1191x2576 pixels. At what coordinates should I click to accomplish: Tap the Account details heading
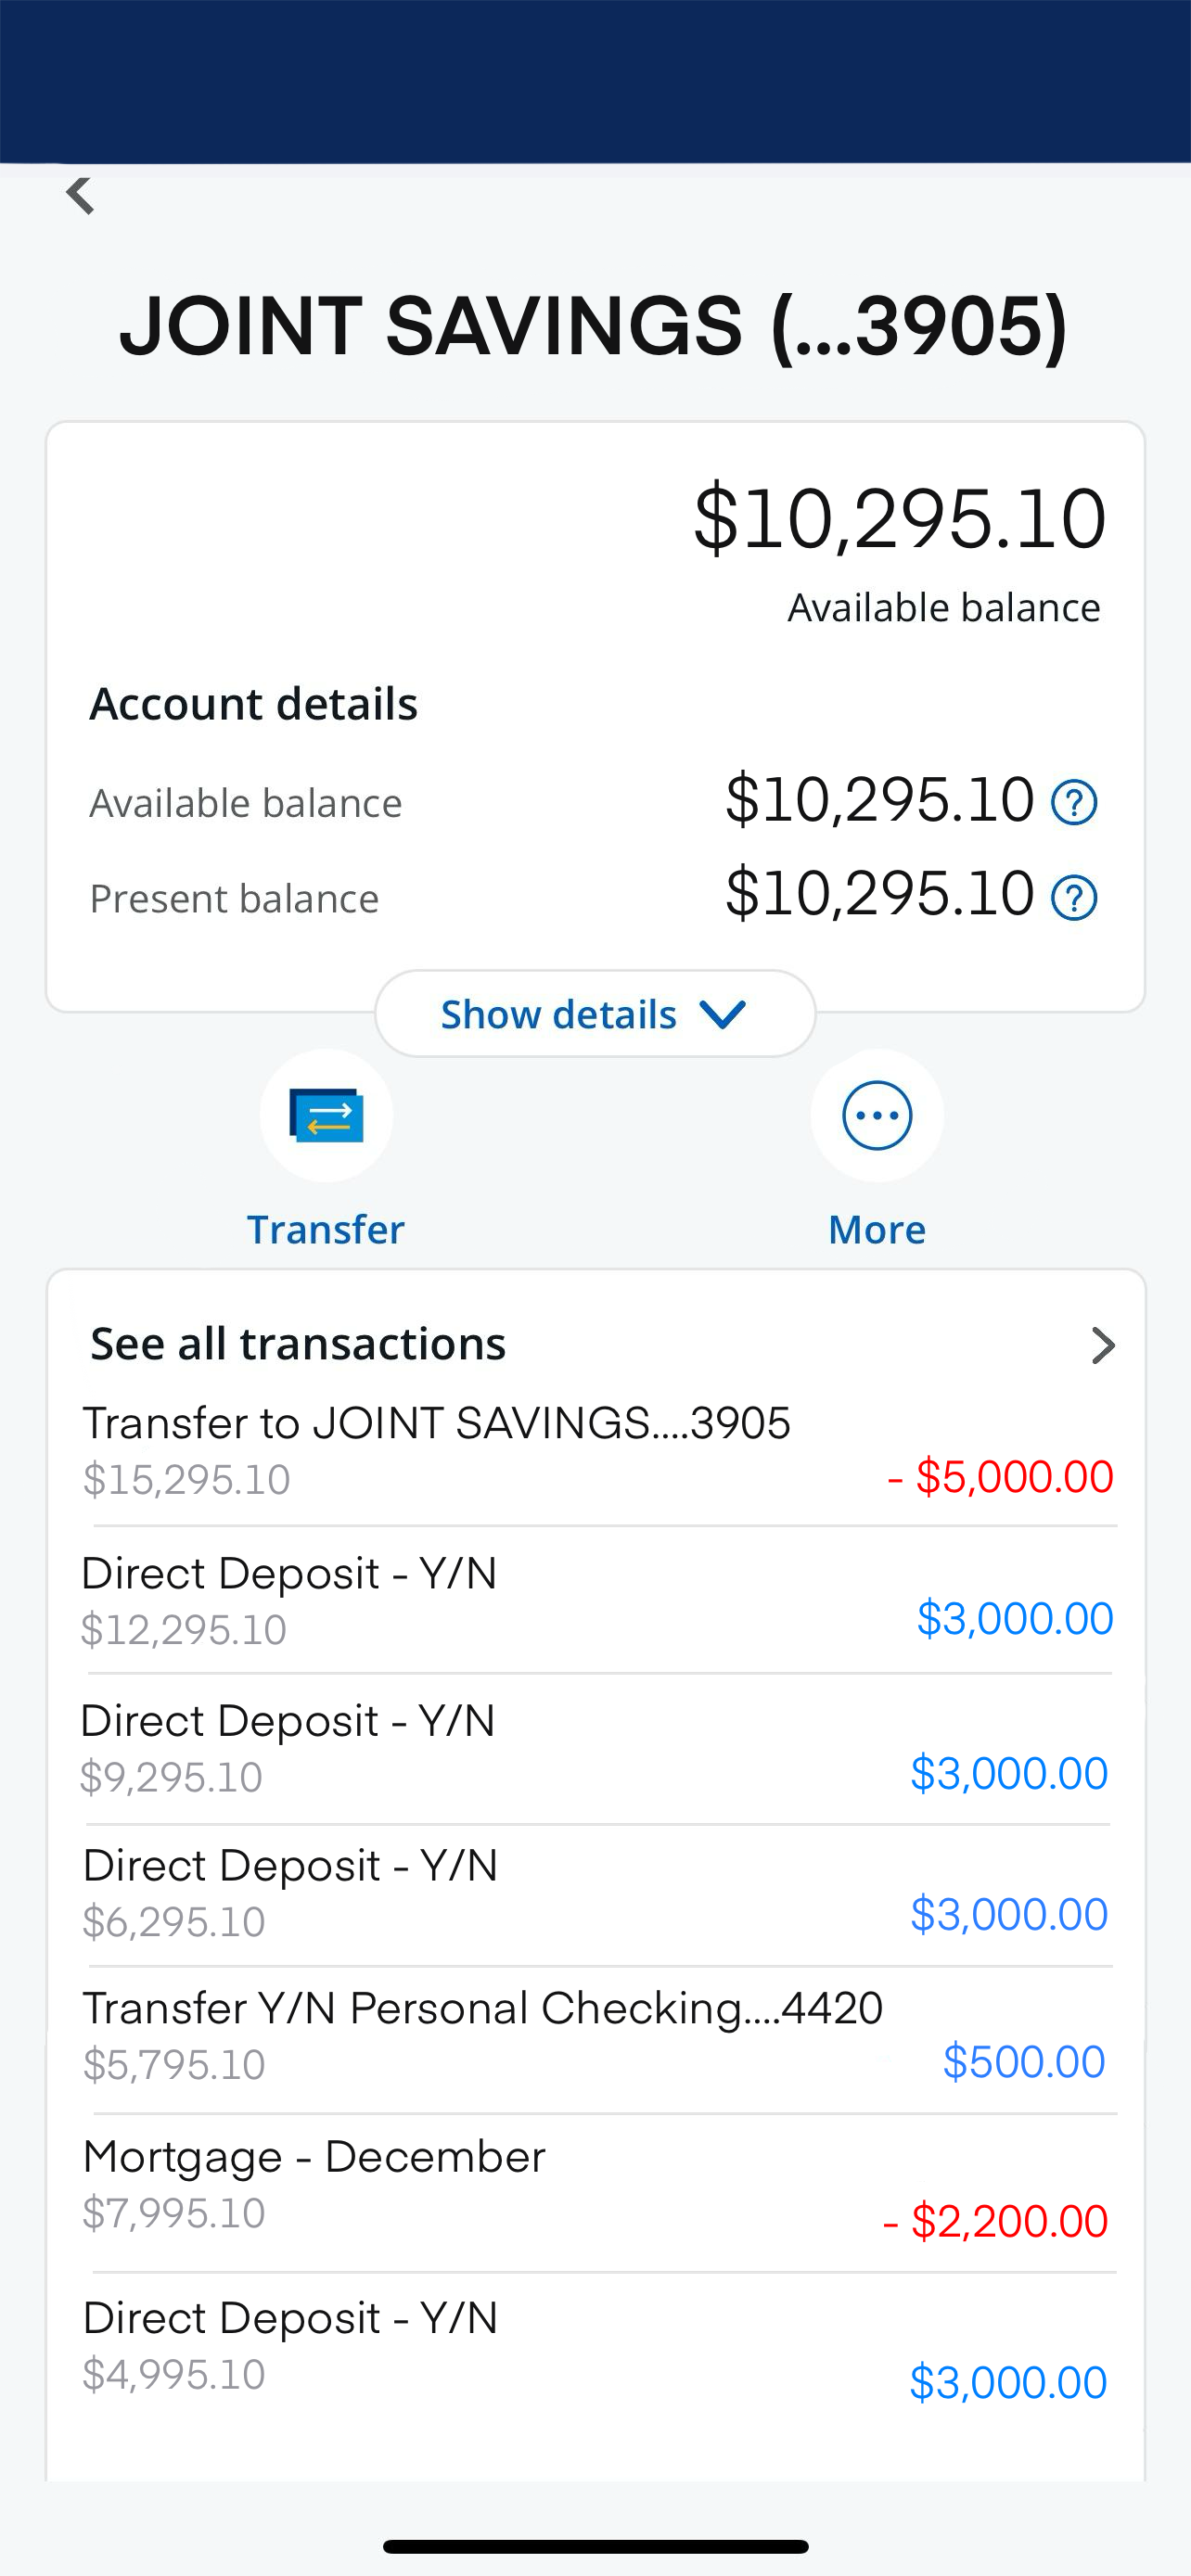tap(254, 704)
